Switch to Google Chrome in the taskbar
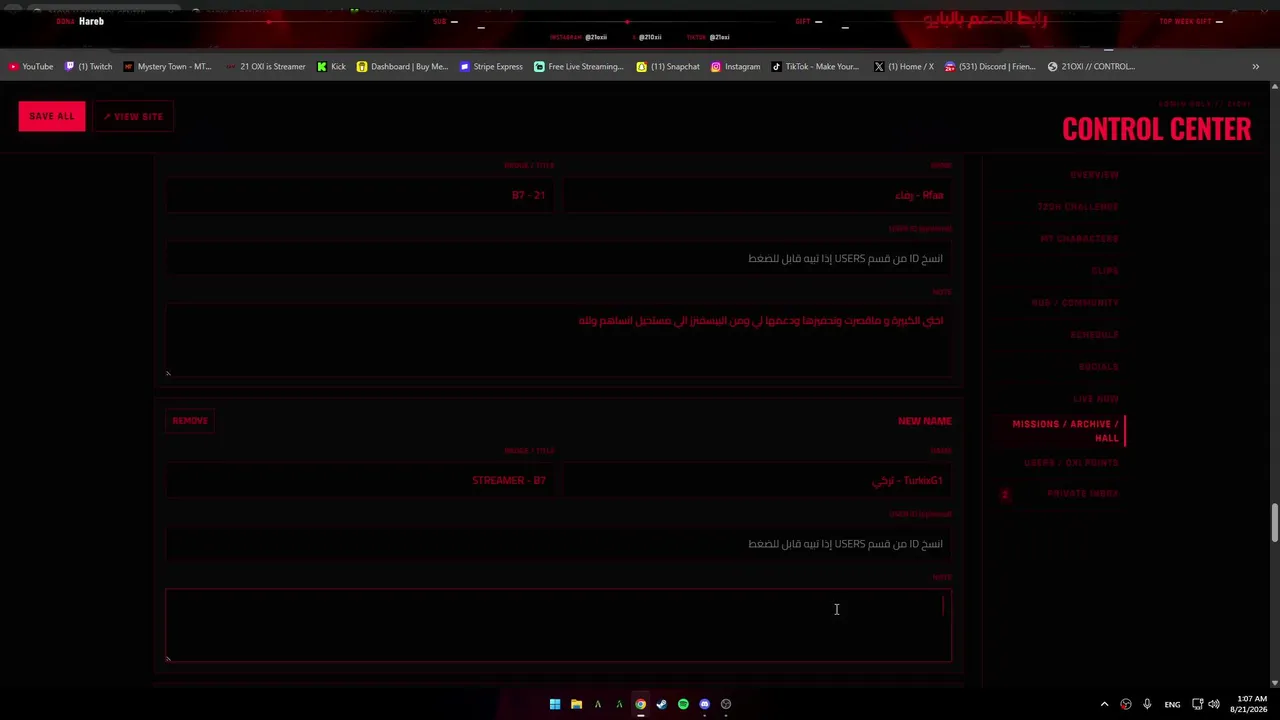The width and height of the screenshot is (1280, 720). [640, 704]
